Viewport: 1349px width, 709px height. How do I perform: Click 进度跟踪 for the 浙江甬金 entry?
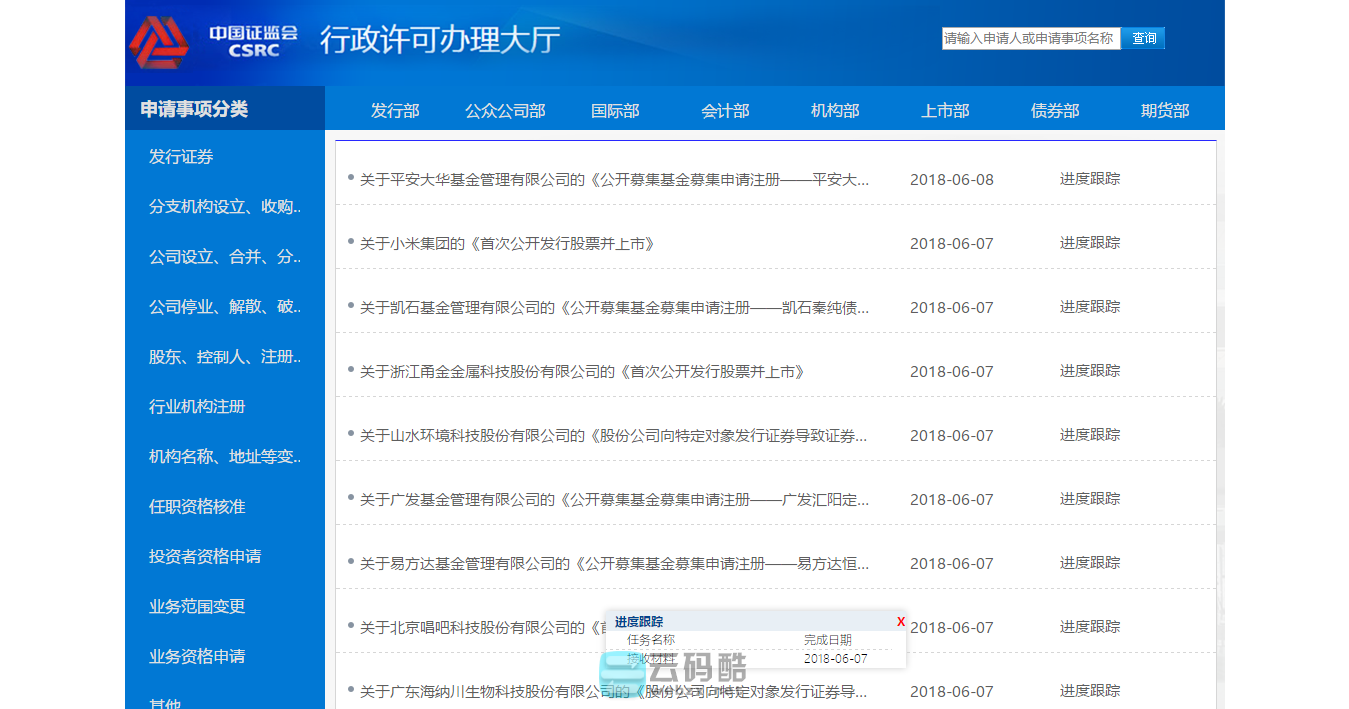click(x=1089, y=370)
